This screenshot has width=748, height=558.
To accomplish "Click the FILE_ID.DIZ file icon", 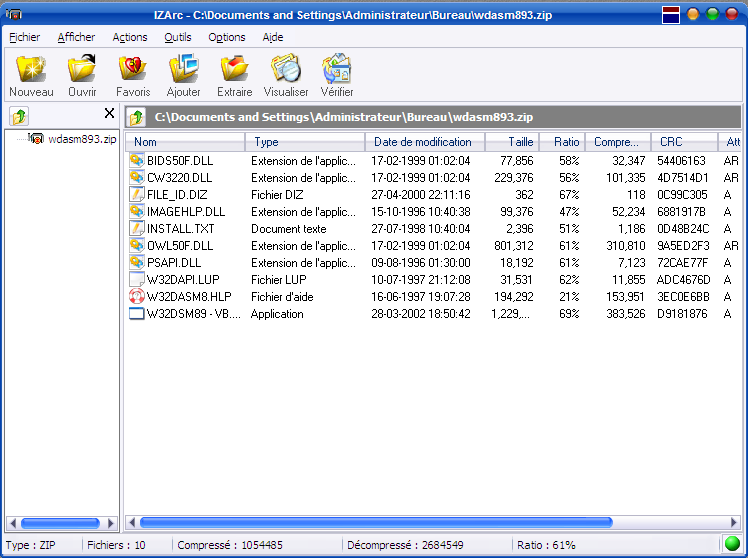I will click(x=136, y=195).
